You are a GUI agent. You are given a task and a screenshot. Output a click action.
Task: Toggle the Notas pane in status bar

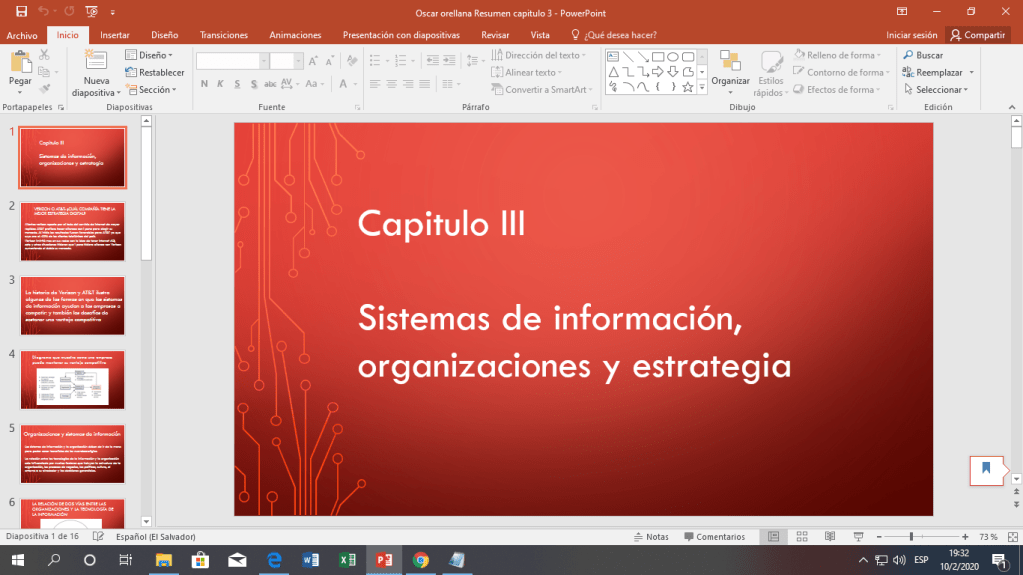650,537
